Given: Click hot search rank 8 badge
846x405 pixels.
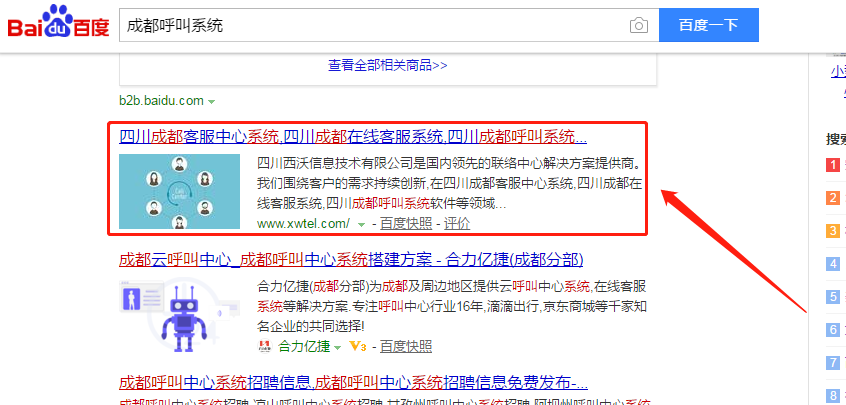Looking at the screenshot, I should [834, 396].
